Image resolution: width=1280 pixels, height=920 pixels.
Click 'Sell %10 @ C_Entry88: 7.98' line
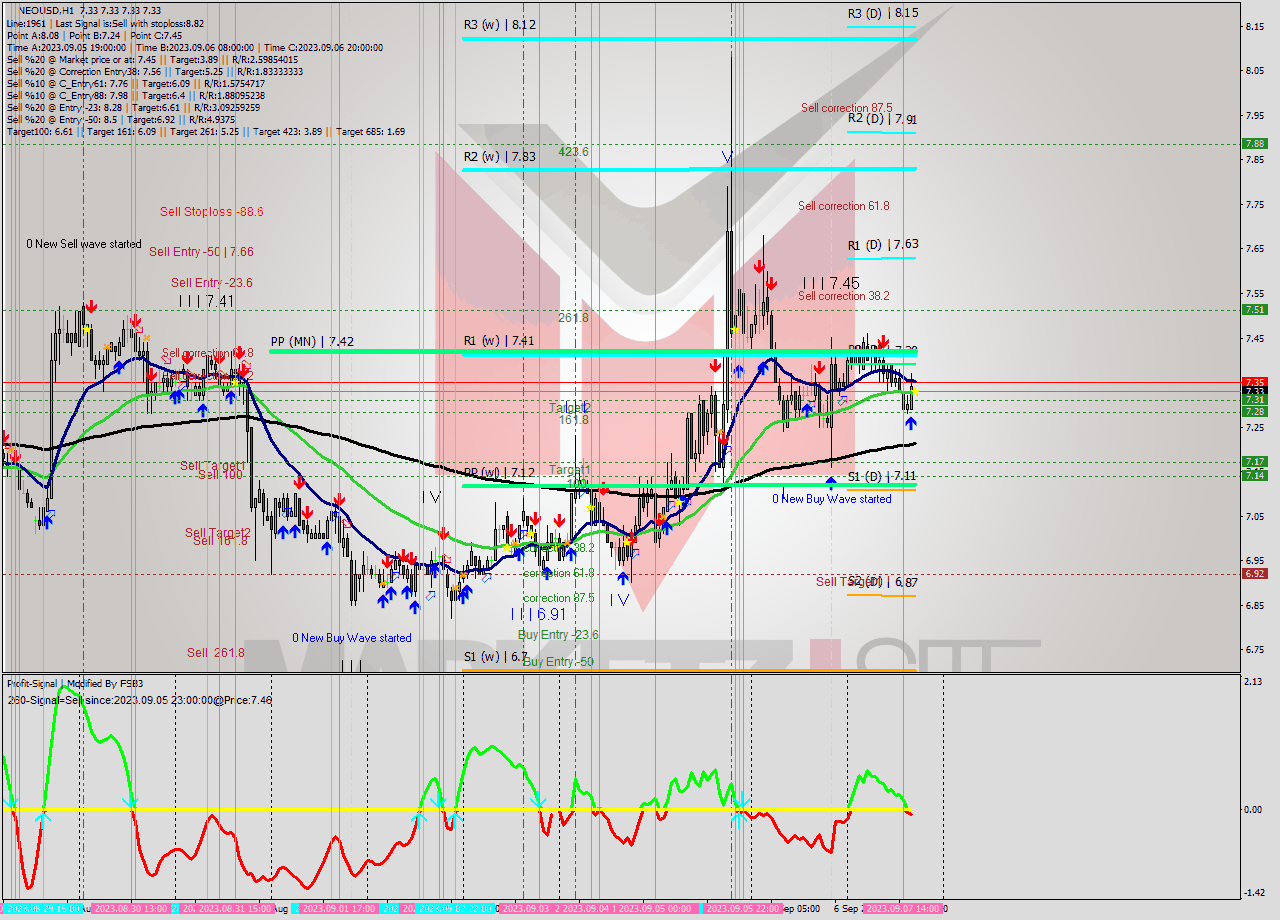pos(137,95)
